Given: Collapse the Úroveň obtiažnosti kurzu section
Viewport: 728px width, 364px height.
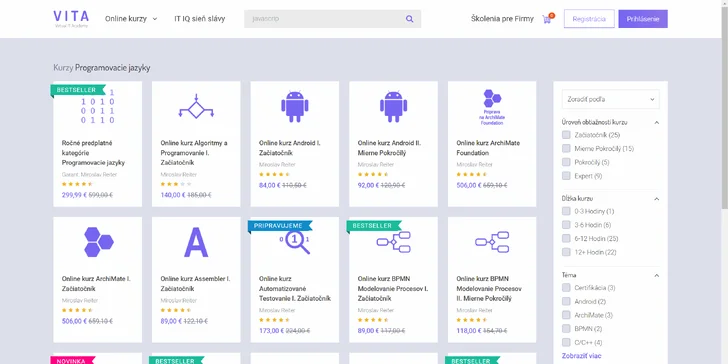Looking at the screenshot, I should (656, 123).
